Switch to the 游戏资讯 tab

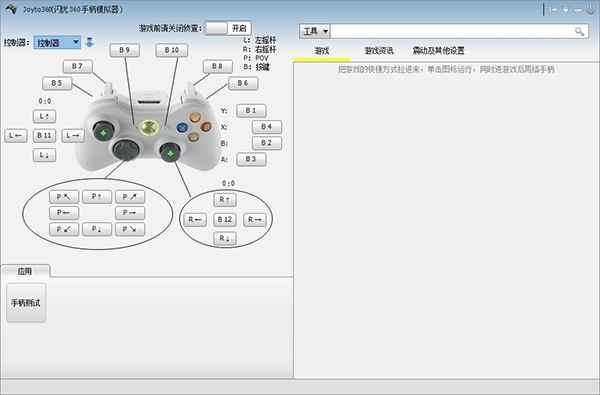378,51
